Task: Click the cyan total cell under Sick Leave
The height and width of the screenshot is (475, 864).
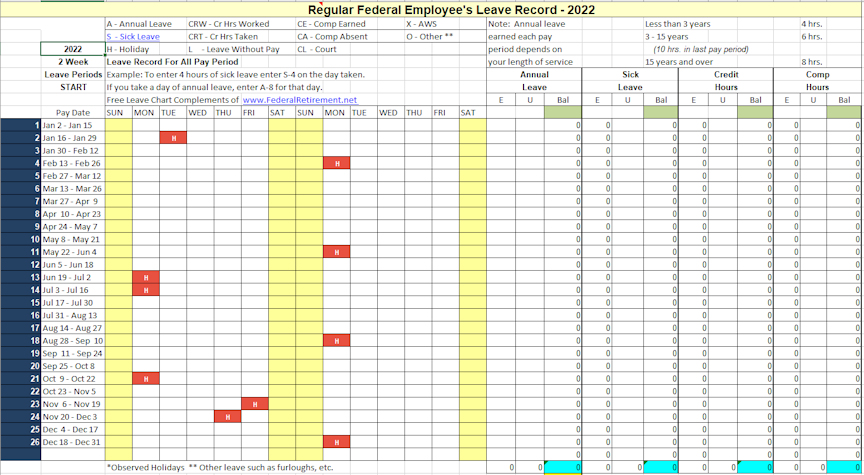Action: (x=661, y=467)
